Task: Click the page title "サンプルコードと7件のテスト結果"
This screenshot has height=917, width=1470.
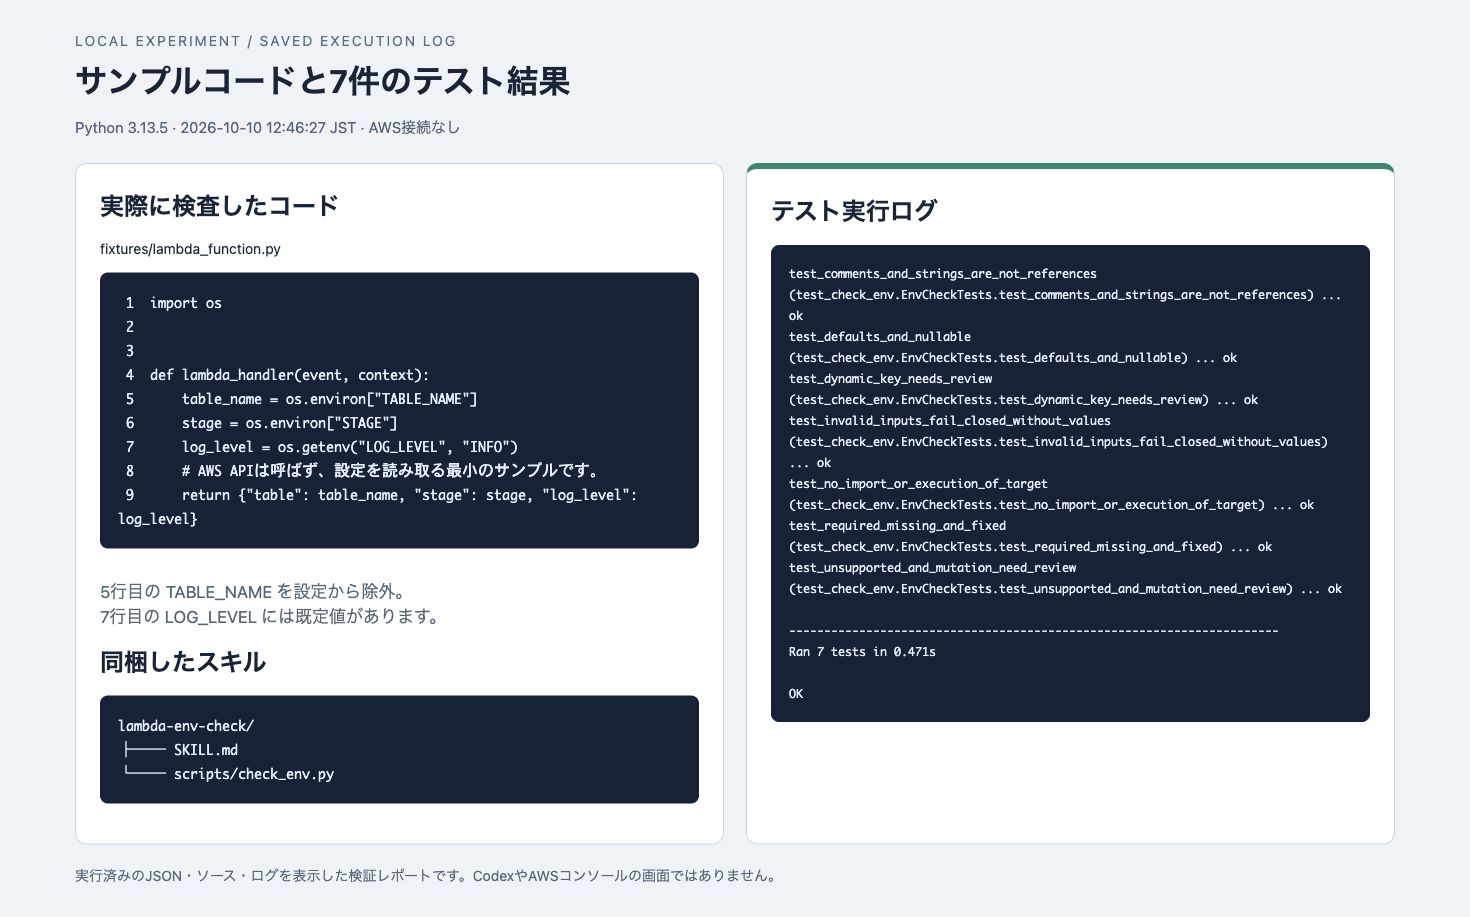Action: point(322,81)
